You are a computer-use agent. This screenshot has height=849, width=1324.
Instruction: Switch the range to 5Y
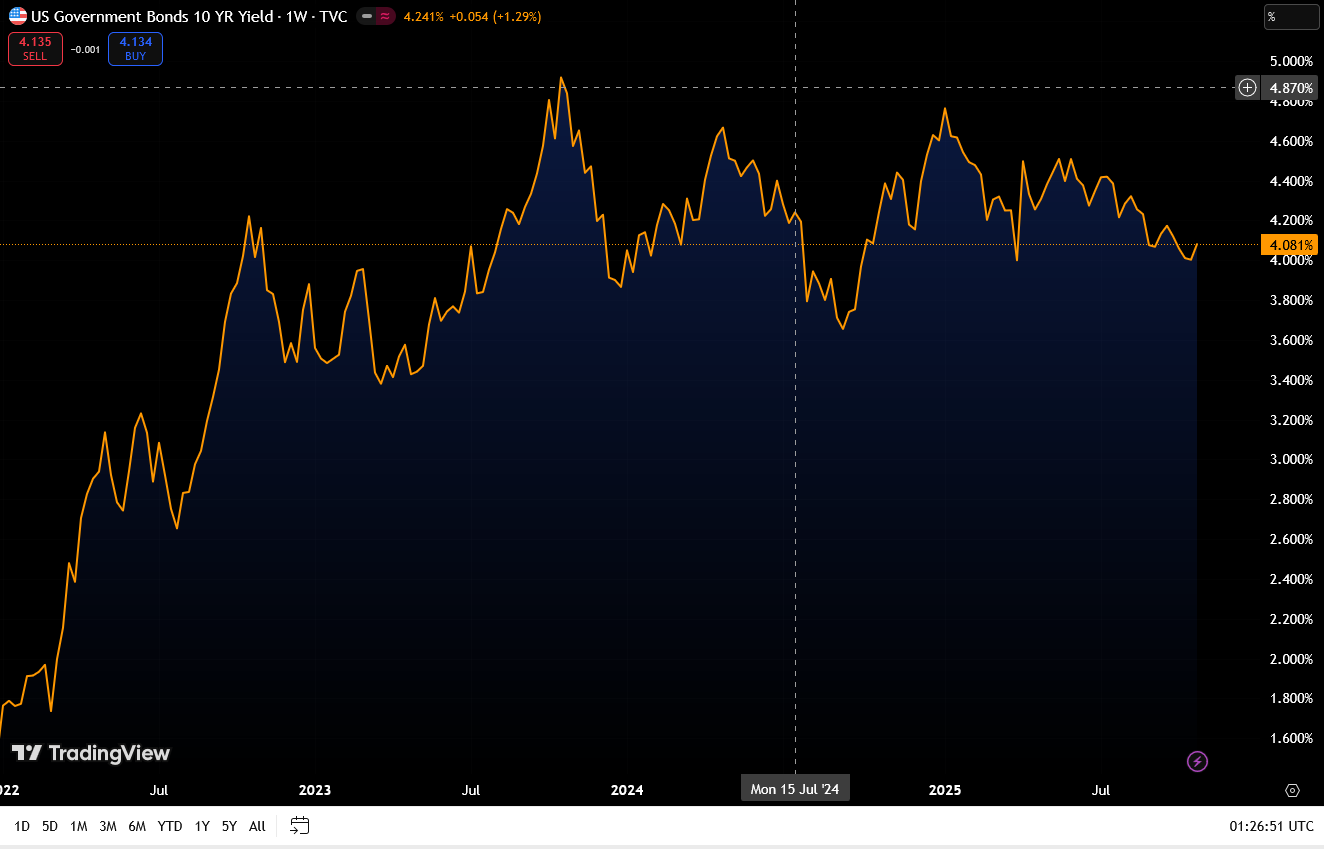229,826
